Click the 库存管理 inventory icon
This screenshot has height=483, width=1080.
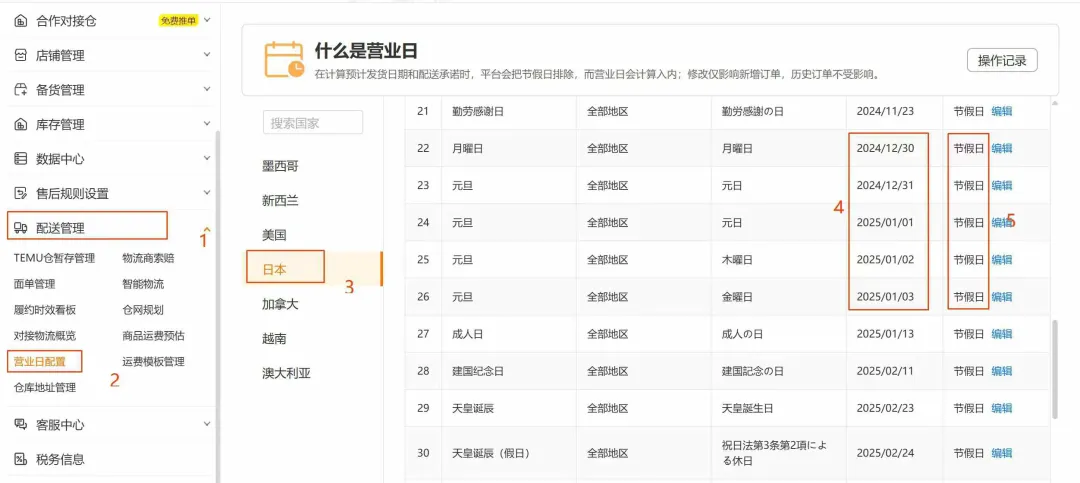pyautogui.click(x=21, y=124)
